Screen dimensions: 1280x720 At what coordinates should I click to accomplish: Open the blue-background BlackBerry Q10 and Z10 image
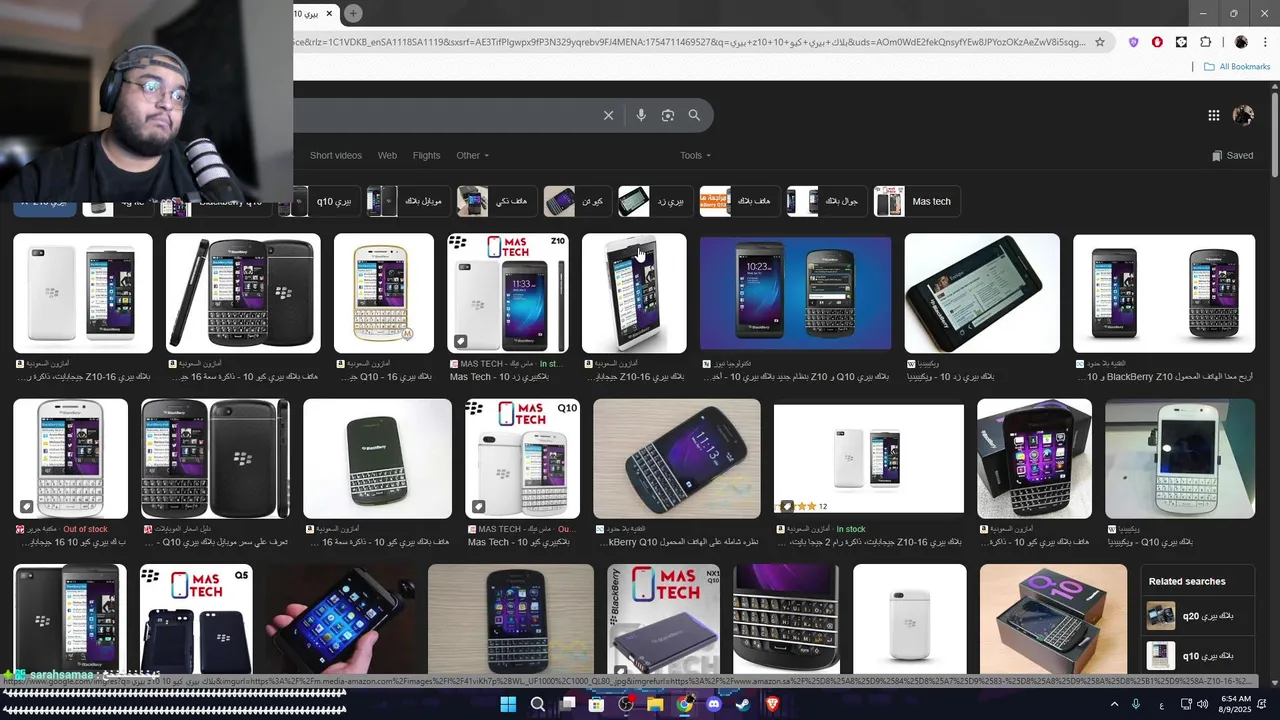click(x=795, y=294)
